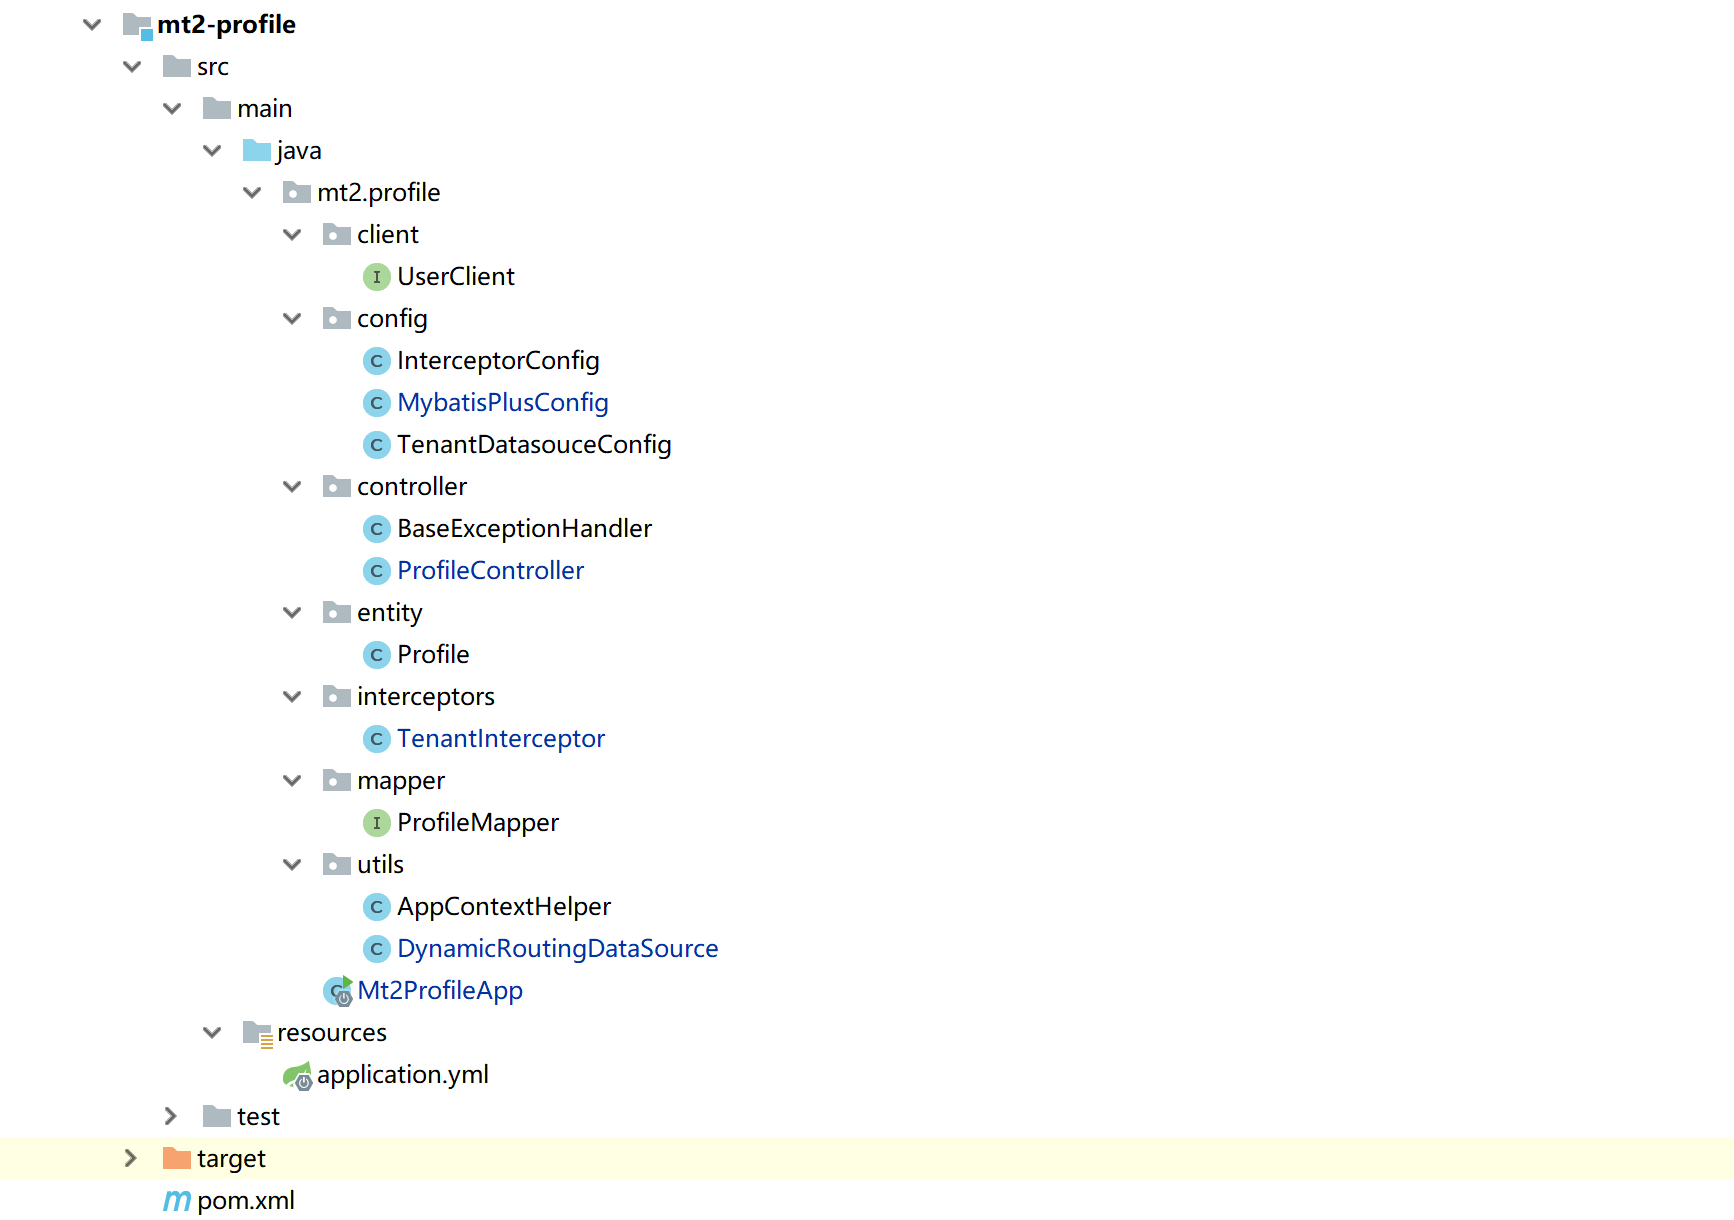Click the BaseExceptionHandler class icon
The width and height of the screenshot is (1734, 1220).
[x=377, y=528]
